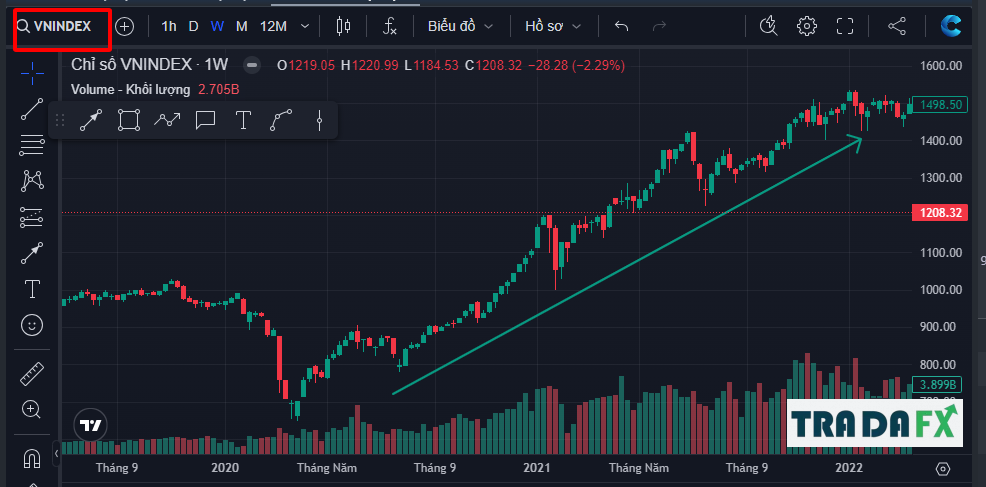Pick the arrow tool in floating toolbar

point(91,120)
